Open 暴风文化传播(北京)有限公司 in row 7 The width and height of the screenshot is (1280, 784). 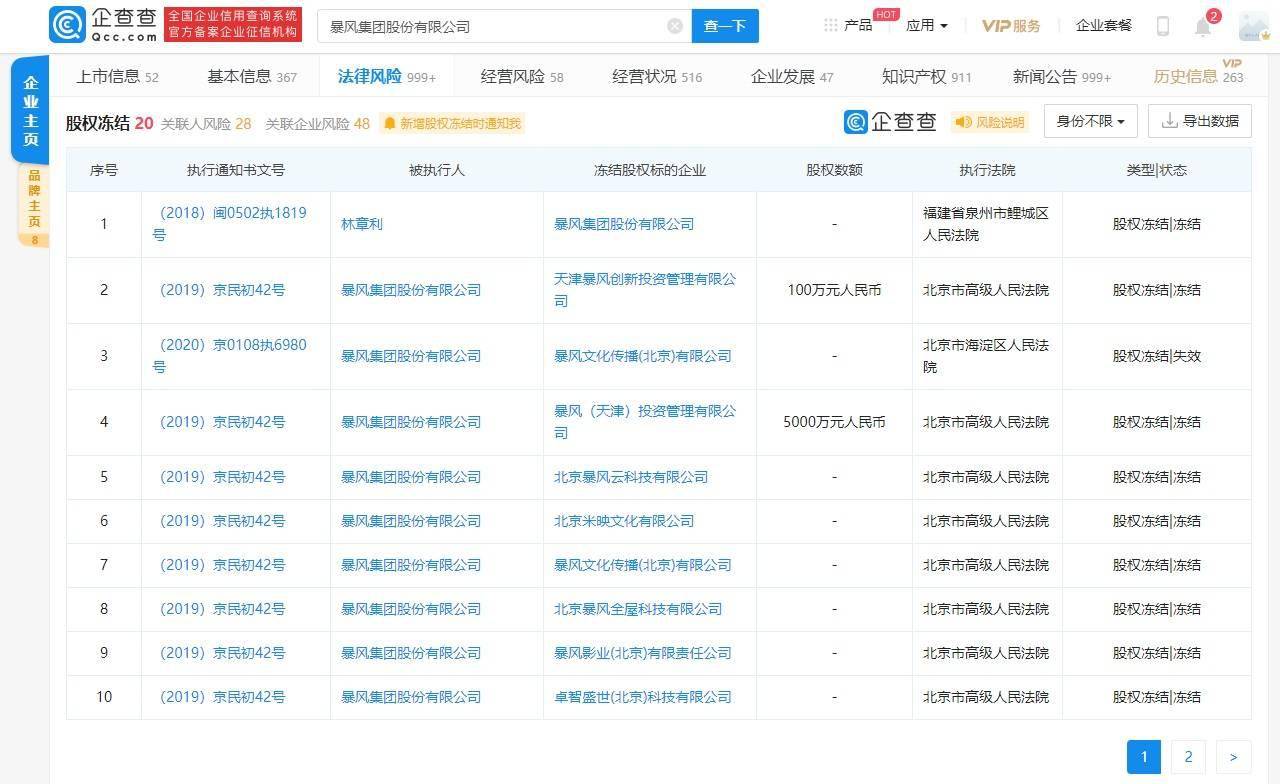643,565
